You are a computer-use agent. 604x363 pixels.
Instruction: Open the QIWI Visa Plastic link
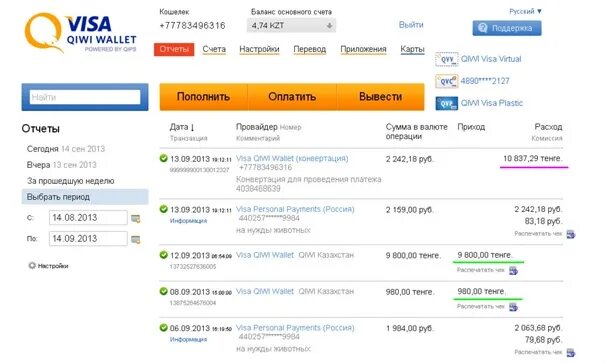(x=492, y=103)
